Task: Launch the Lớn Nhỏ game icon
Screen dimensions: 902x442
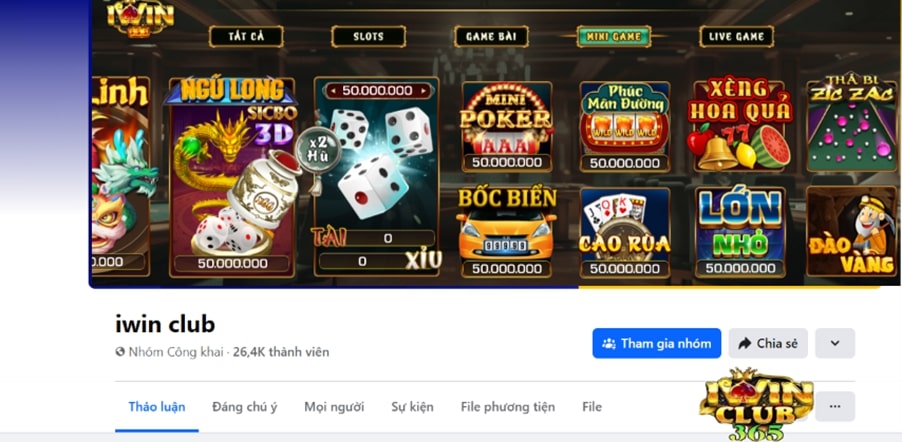Action: pyautogui.click(x=740, y=233)
